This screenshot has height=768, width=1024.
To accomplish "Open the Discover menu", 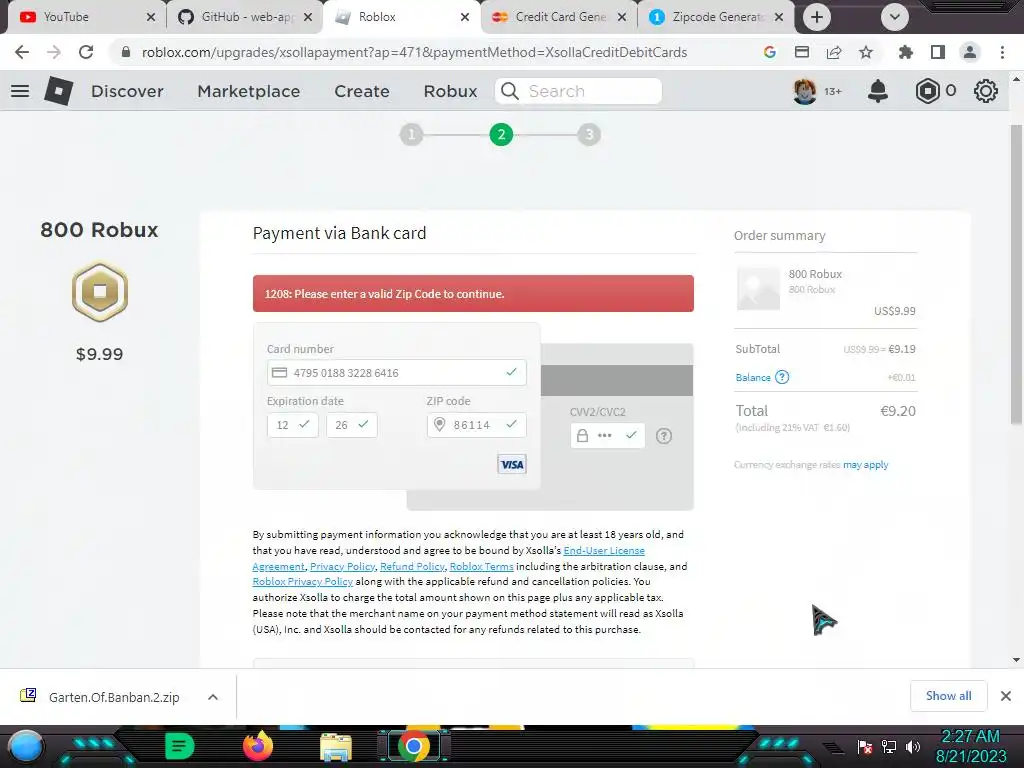I will pos(127,91).
